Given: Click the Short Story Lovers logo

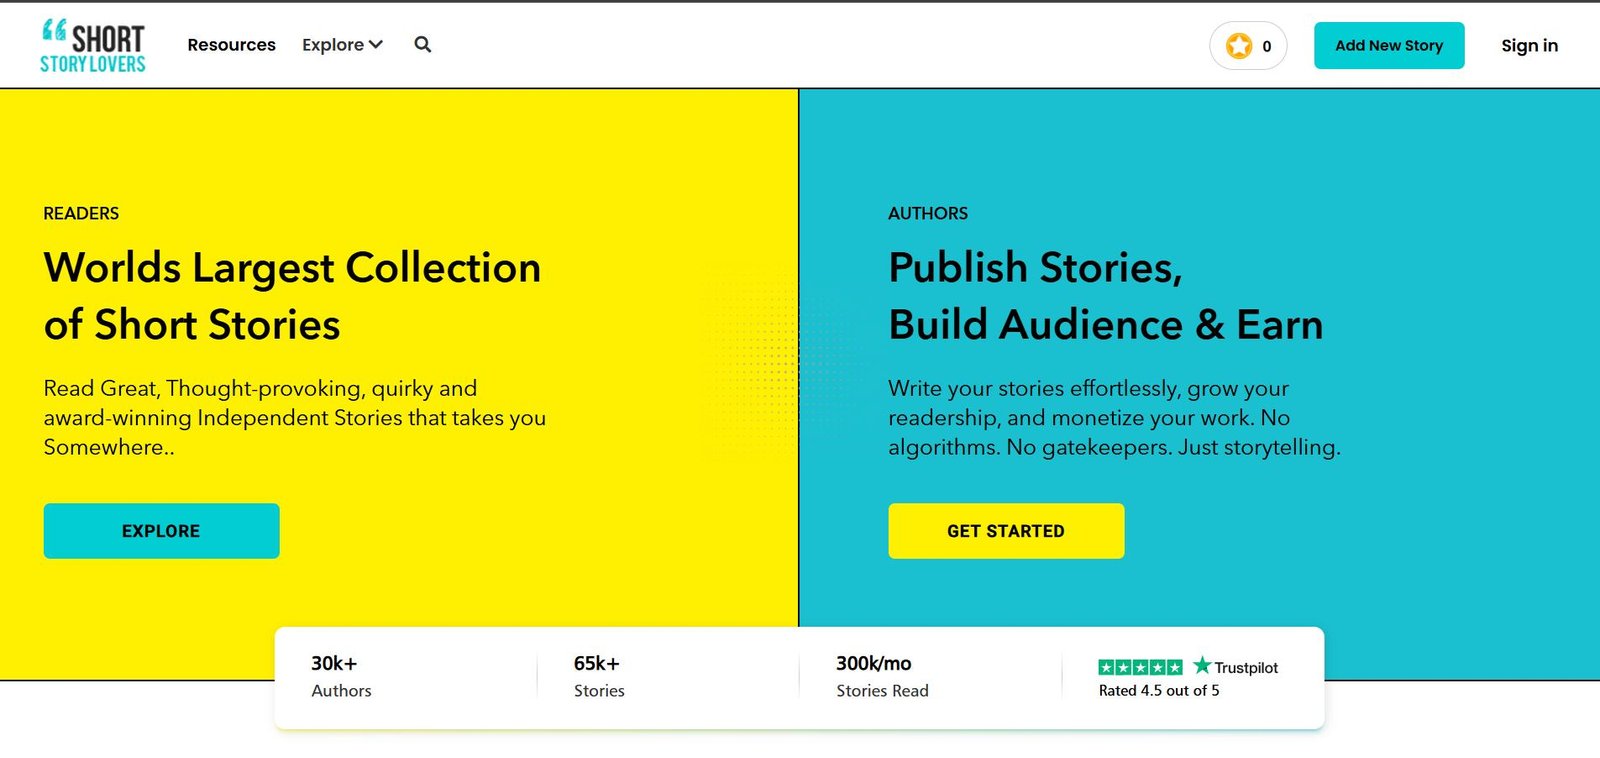Looking at the screenshot, I should pos(93,46).
